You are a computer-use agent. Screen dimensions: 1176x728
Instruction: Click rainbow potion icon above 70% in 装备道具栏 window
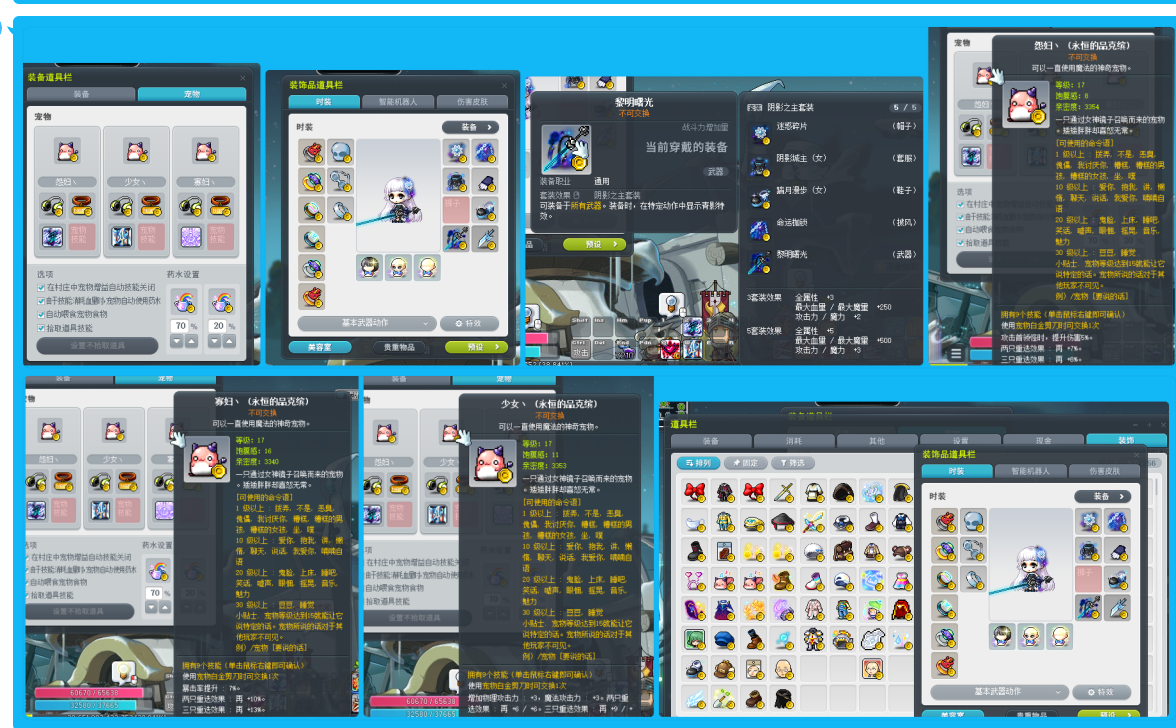coord(184,301)
